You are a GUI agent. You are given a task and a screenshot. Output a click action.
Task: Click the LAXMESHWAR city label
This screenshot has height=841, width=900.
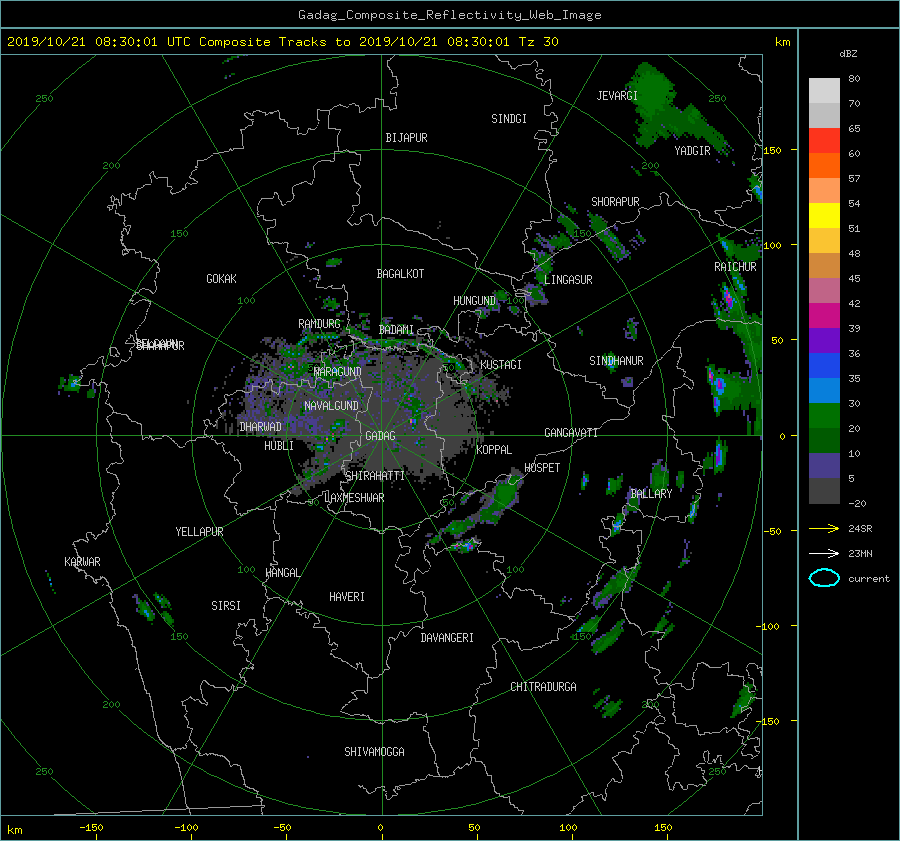(x=354, y=498)
